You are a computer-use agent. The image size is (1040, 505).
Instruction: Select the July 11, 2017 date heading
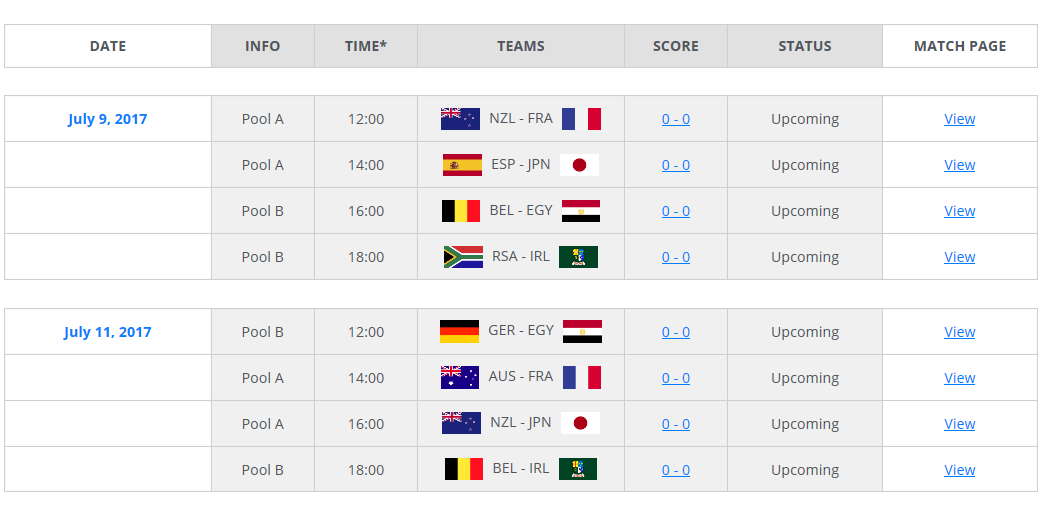(x=107, y=332)
